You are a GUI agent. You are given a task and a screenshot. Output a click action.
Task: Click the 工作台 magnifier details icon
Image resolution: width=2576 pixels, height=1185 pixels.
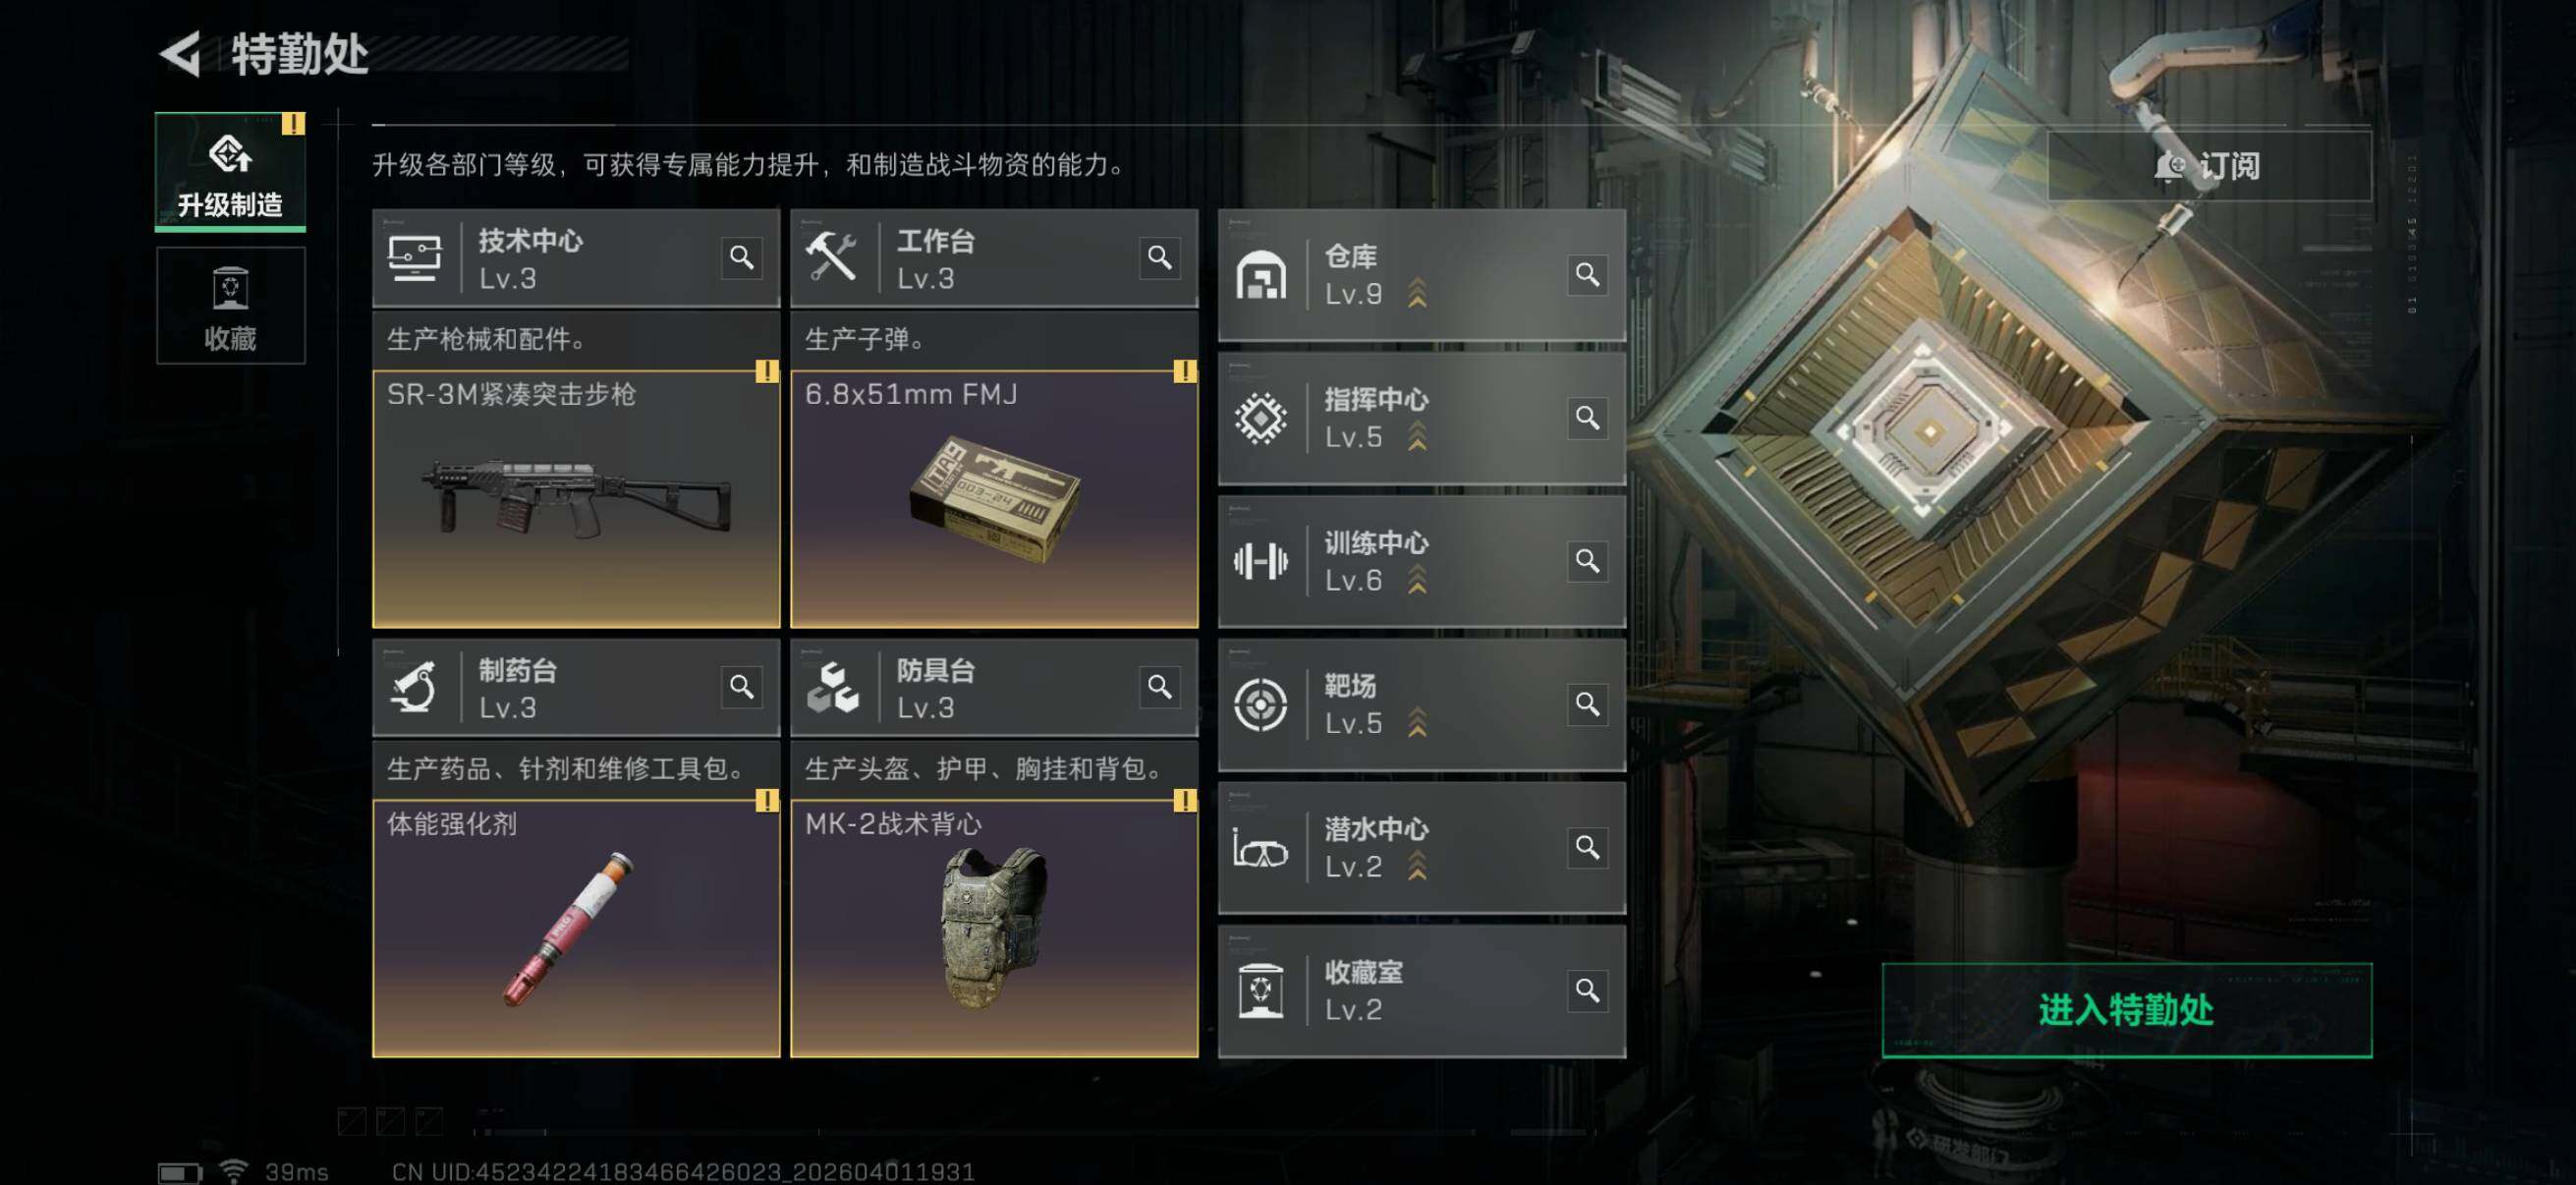(1159, 258)
